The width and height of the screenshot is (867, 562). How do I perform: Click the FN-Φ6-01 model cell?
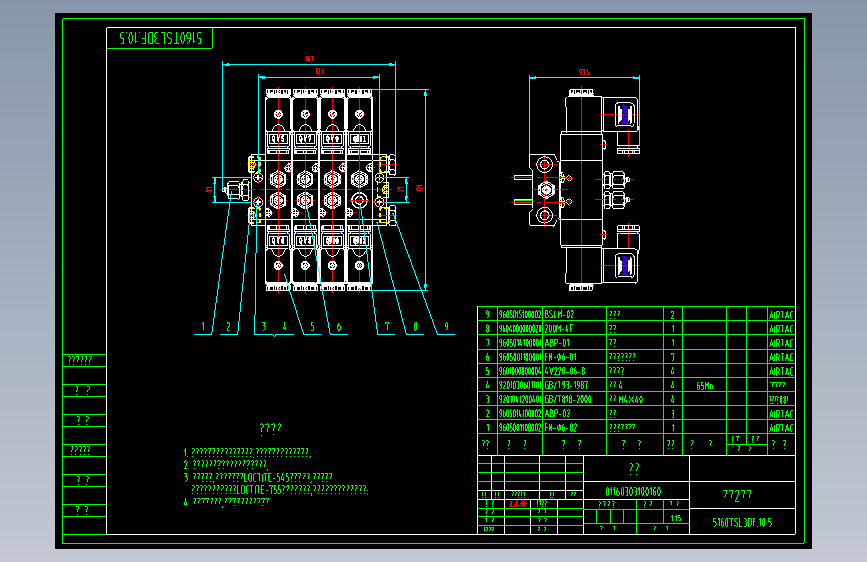point(574,357)
